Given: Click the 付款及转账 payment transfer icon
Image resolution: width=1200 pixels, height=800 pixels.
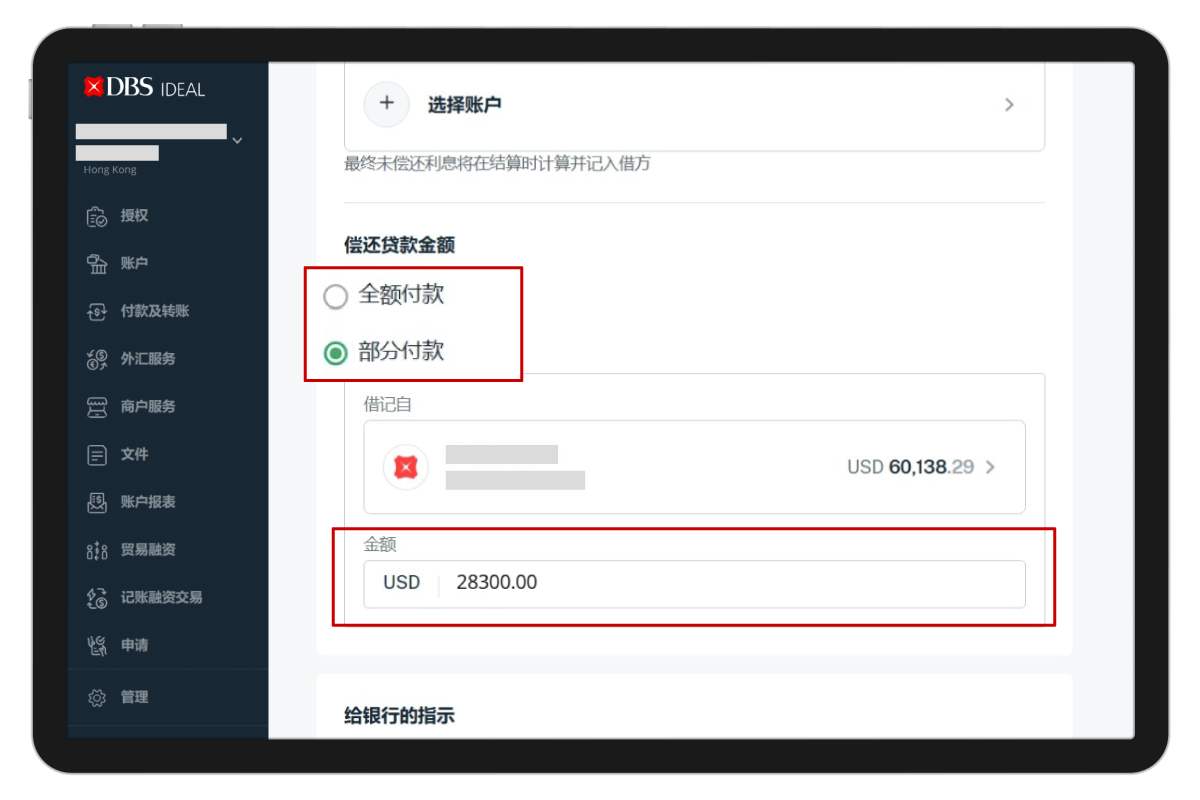Looking at the screenshot, I should (97, 312).
